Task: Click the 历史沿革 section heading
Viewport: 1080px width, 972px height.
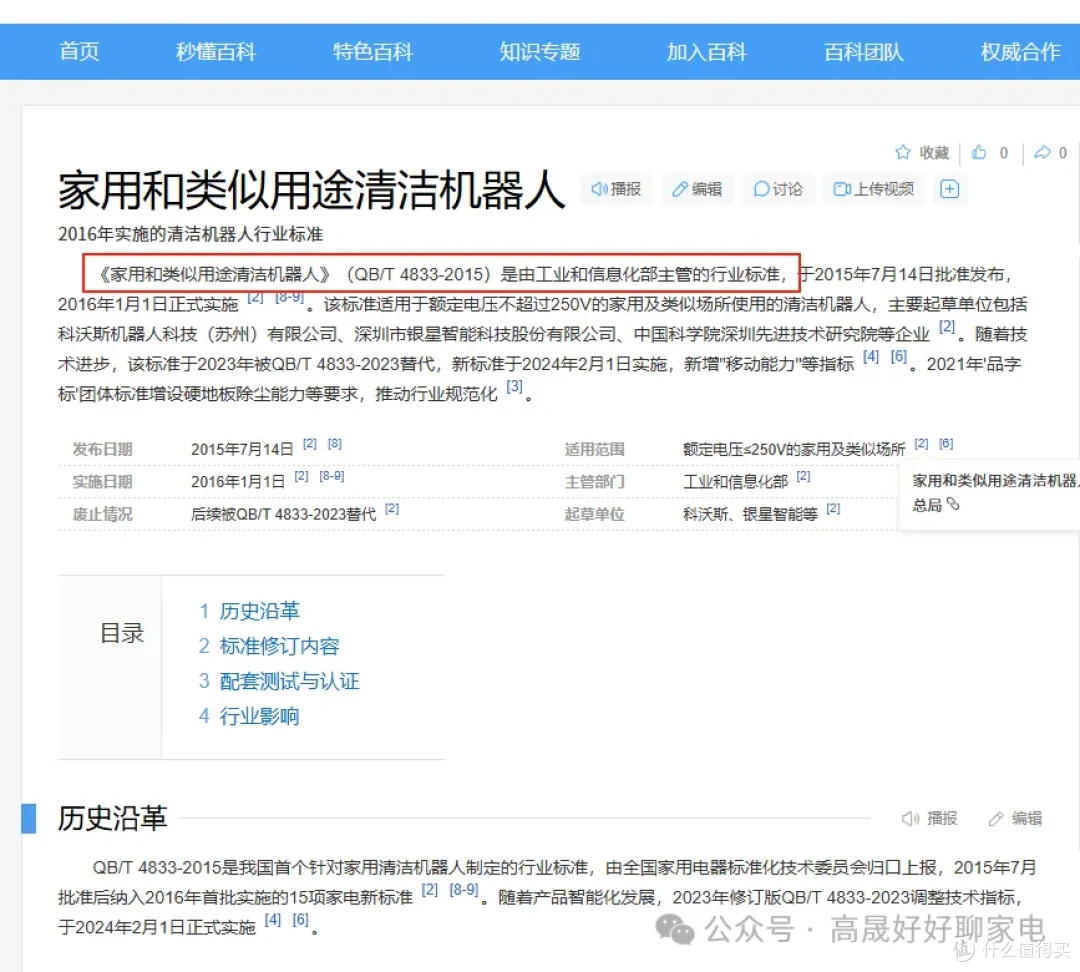Action: [x=112, y=818]
